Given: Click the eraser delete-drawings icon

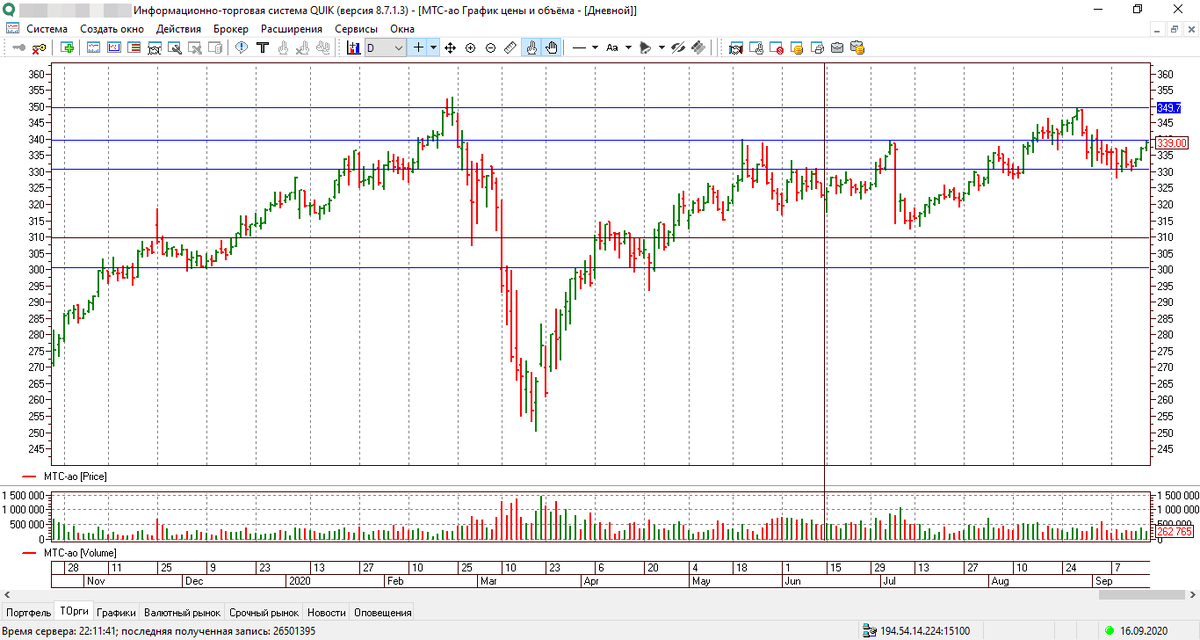Looking at the screenshot, I should [x=698, y=47].
